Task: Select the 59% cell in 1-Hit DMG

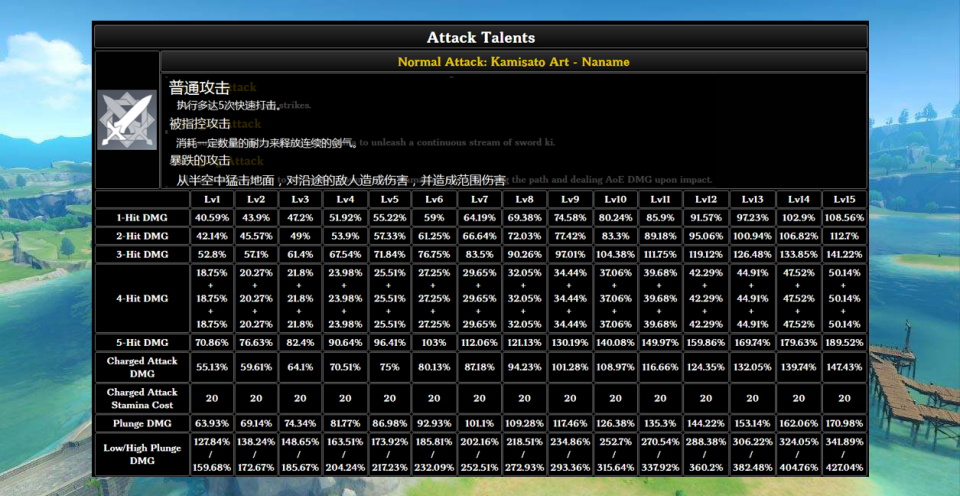Action: 434,217
